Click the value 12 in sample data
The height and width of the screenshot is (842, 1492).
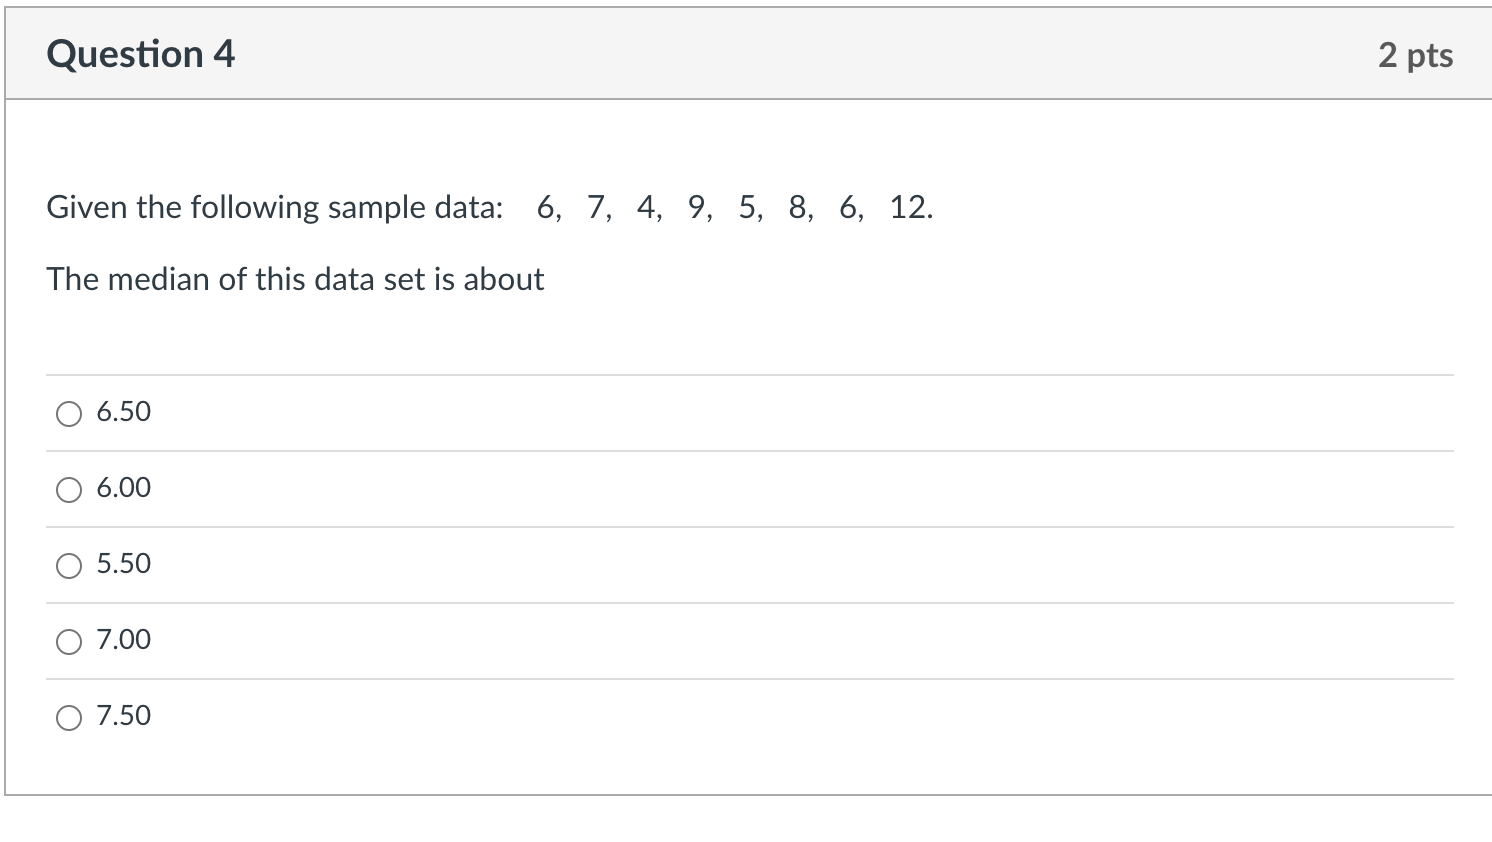(908, 207)
